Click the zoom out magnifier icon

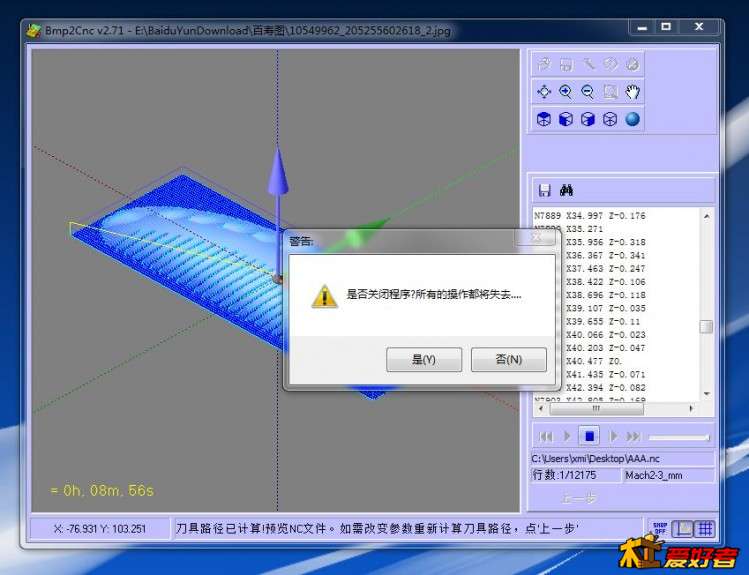pos(588,92)
